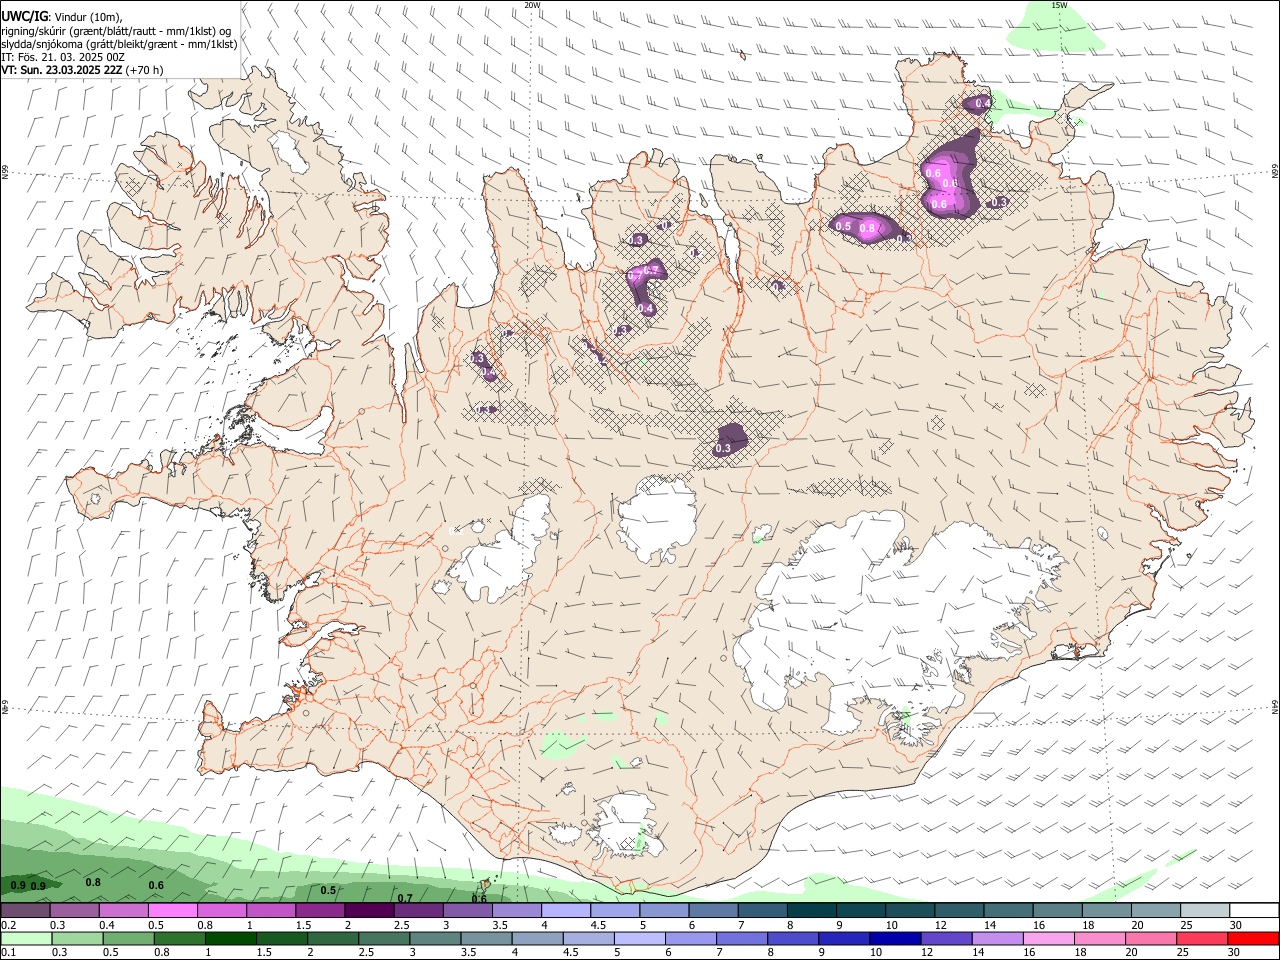Click the rotated 64N label on the left edge

[5, 706]
